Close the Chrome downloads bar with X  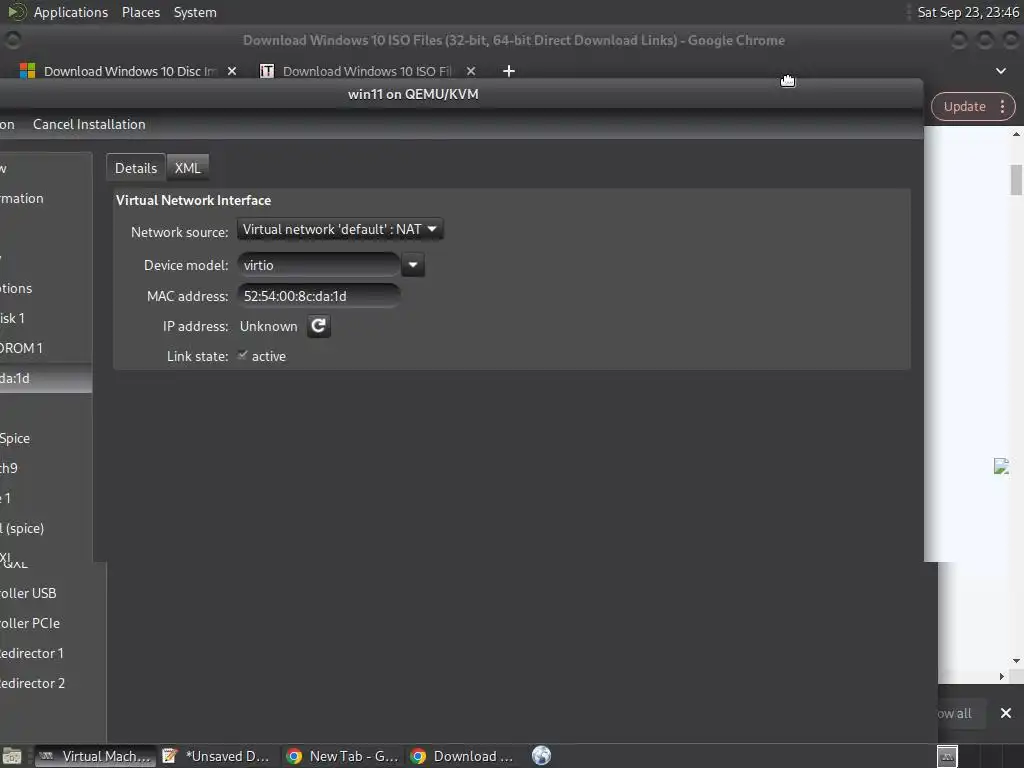tap(1006, 713)
